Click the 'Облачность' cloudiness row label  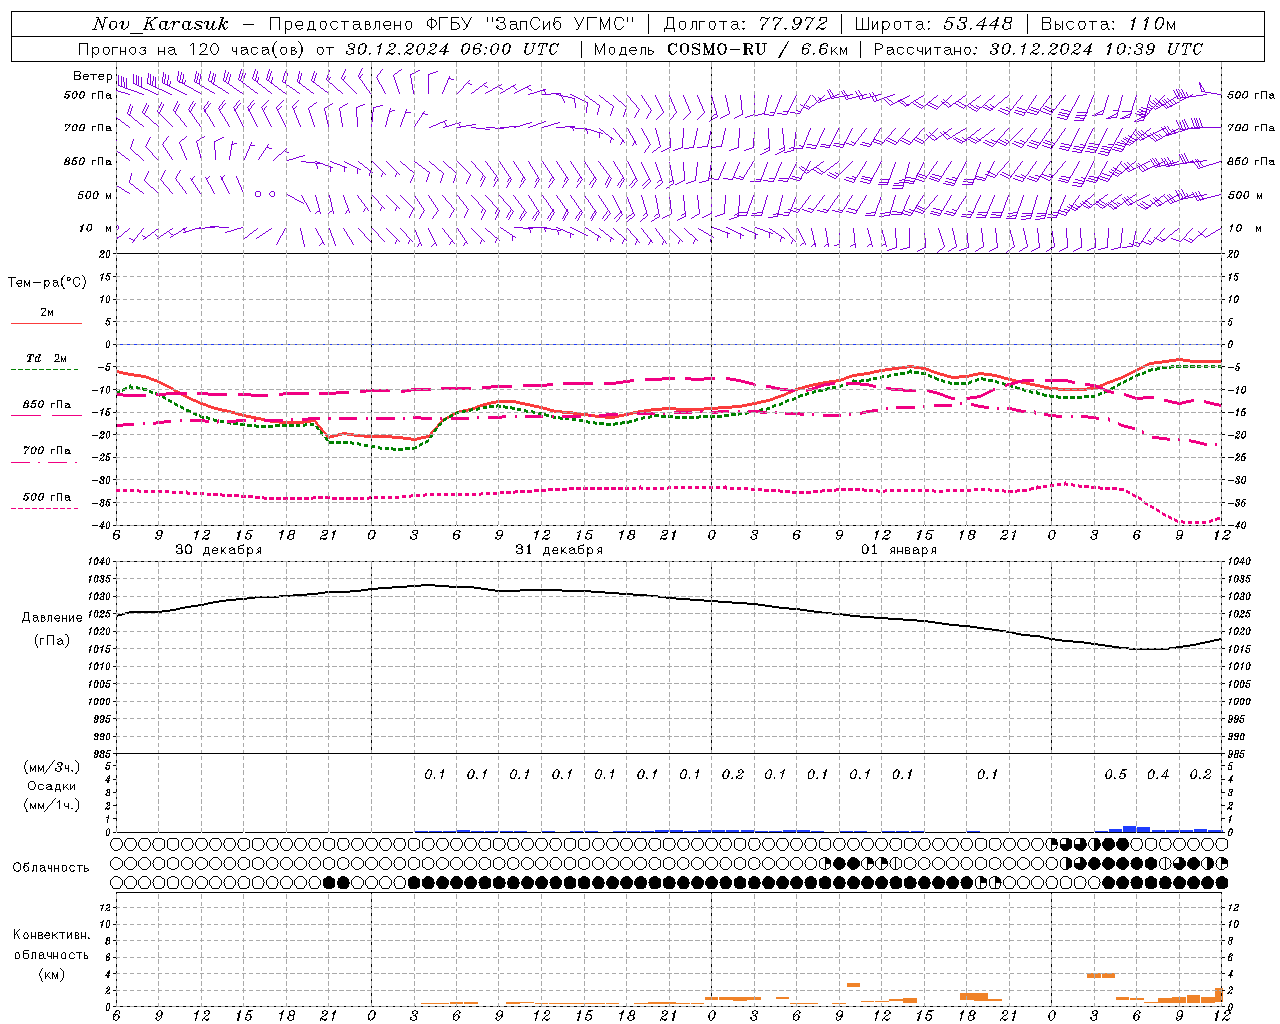click(x=51, y=868)
